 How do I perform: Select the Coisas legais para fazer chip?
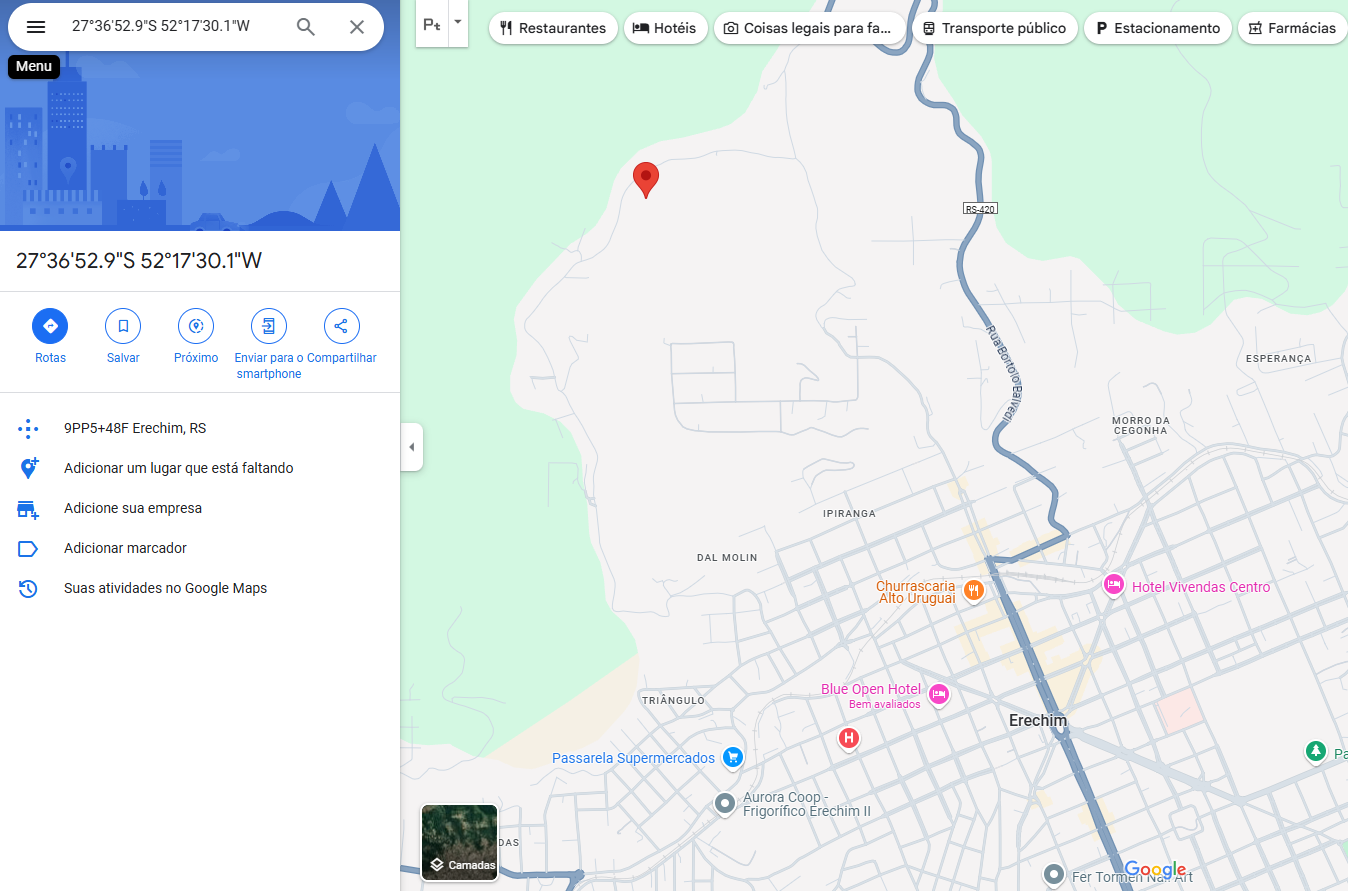(x=810, y=28)
